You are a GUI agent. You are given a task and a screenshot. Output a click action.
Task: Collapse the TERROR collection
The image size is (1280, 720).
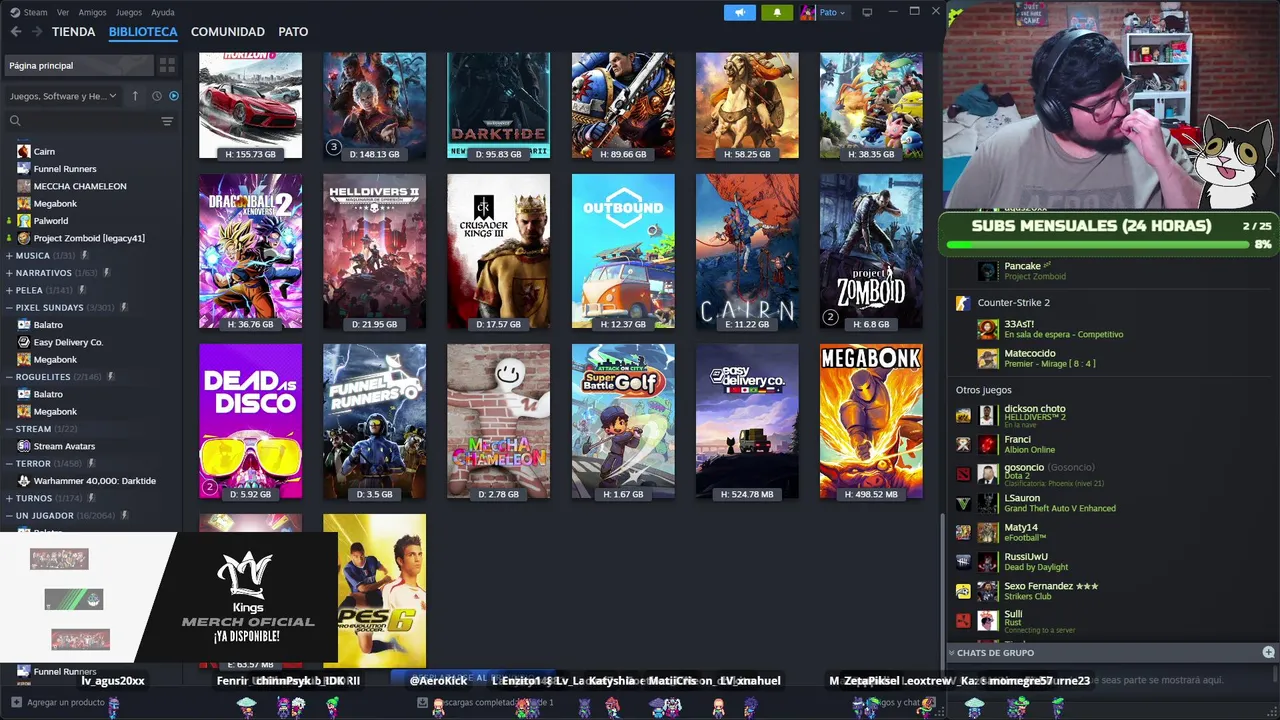pos(8,464)
